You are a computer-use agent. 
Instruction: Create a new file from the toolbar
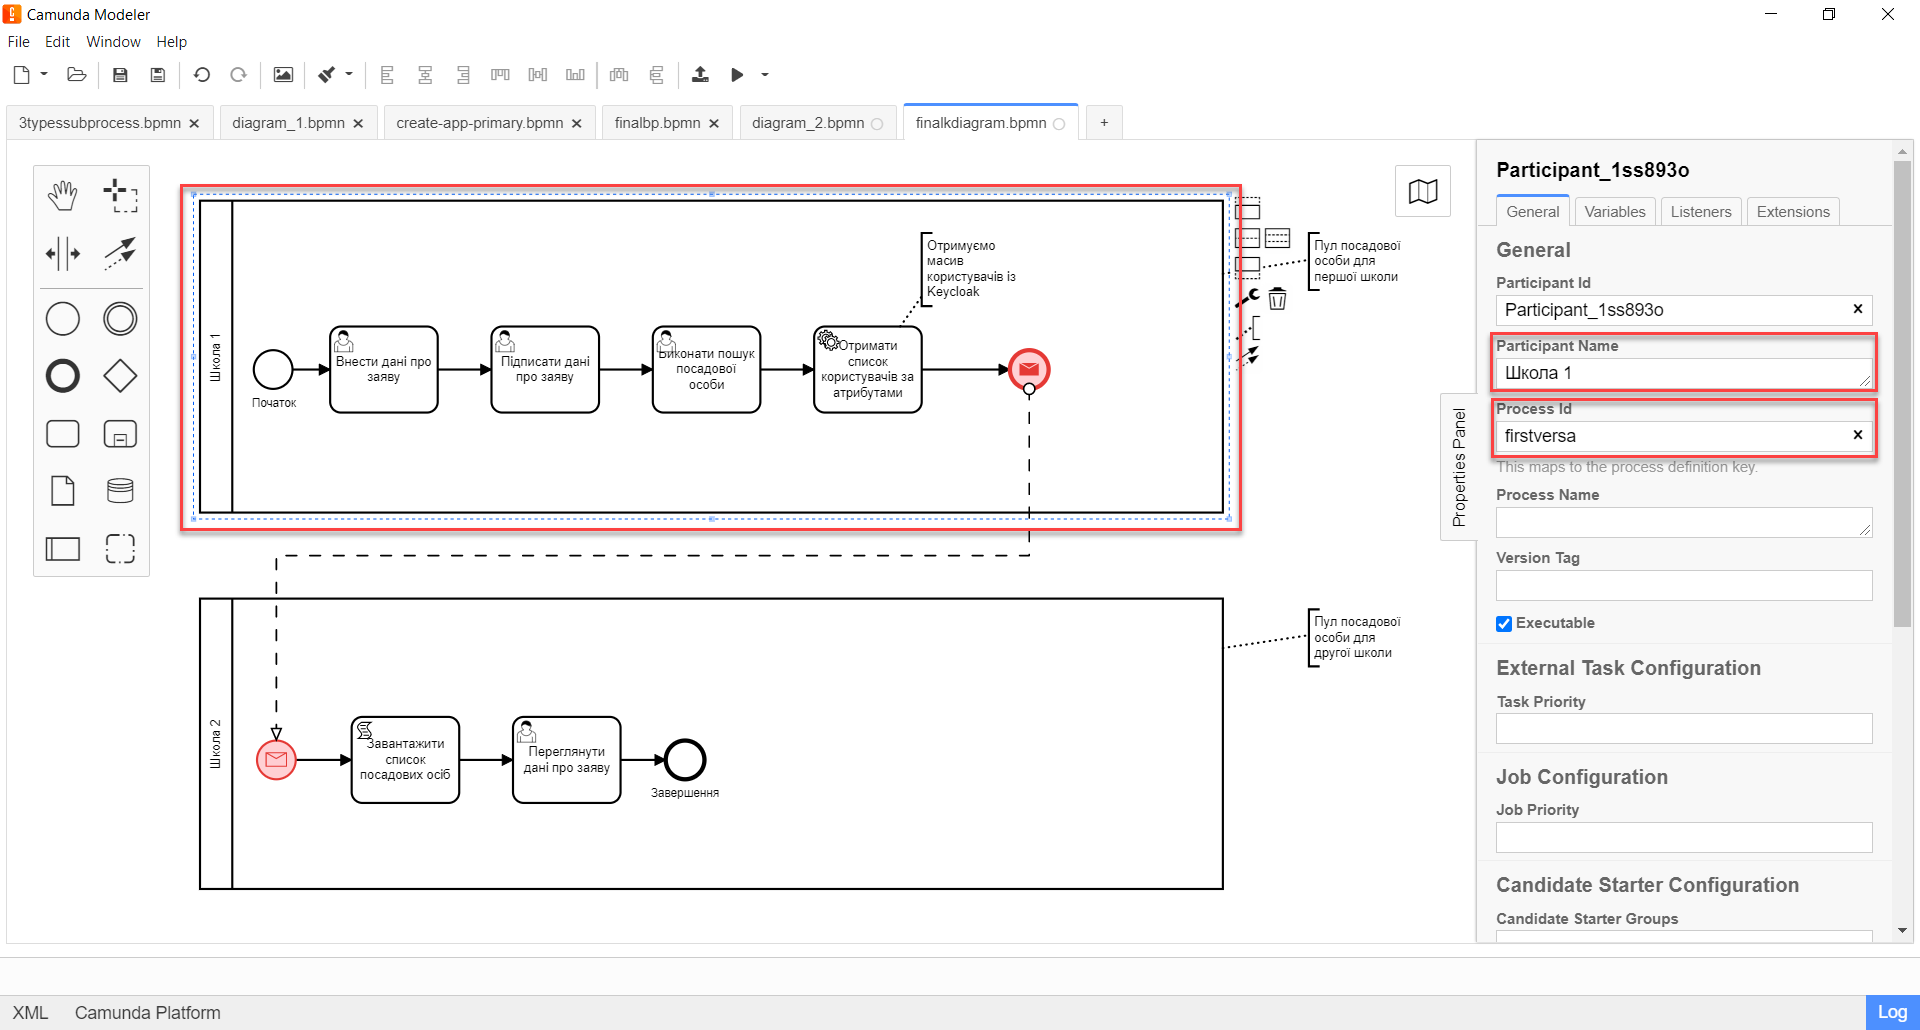click(22, 75)
